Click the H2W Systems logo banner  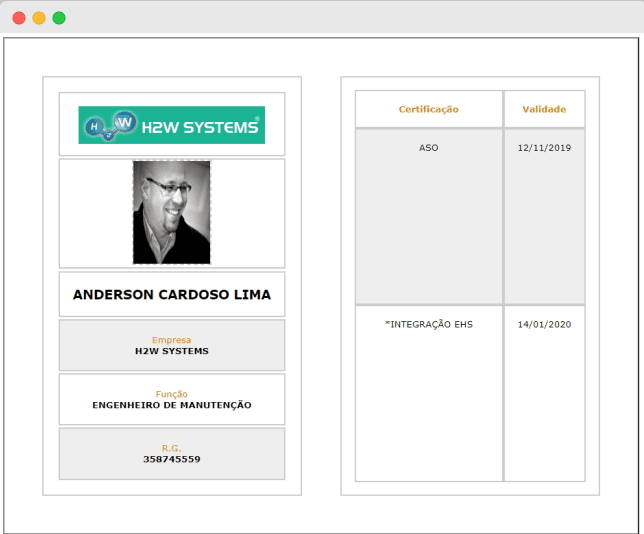click(x=172, y=125)
